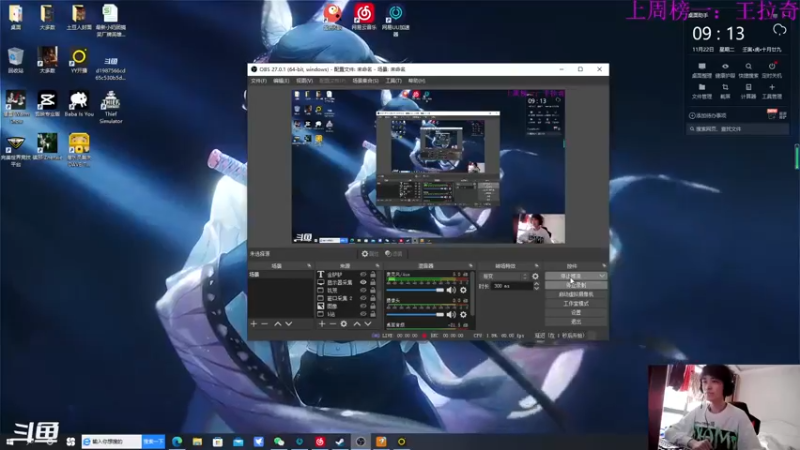
Task: Toggle the lock on the 显示器采集 source
Action: click(373, 282)
